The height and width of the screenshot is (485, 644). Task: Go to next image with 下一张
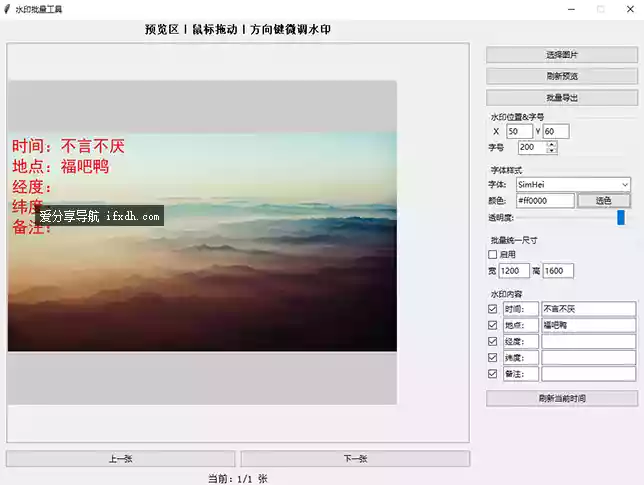pos(355,459)
